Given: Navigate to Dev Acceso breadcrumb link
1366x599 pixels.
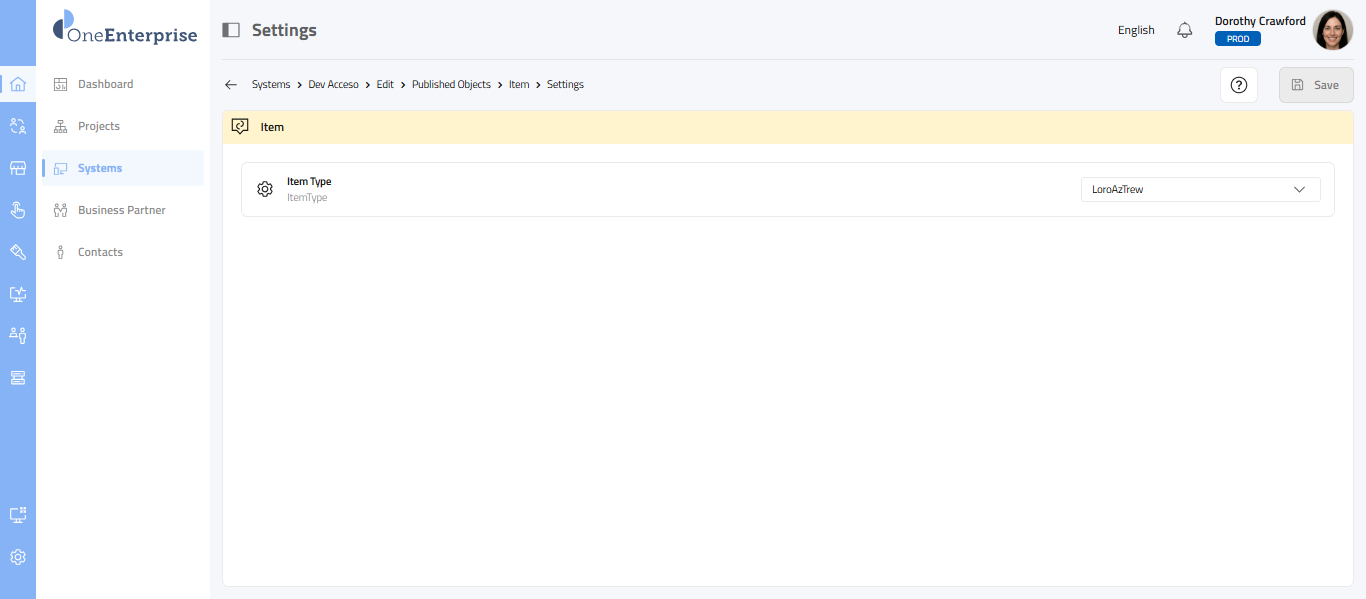Looking at the screenshot, I should (x=333, y=85).
